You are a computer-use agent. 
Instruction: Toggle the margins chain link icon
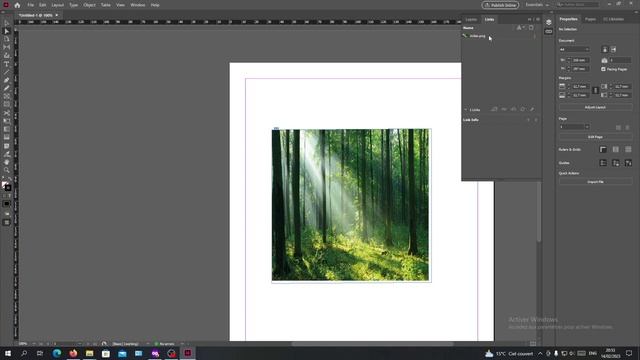pyautogui.click(x=596, y=91)
